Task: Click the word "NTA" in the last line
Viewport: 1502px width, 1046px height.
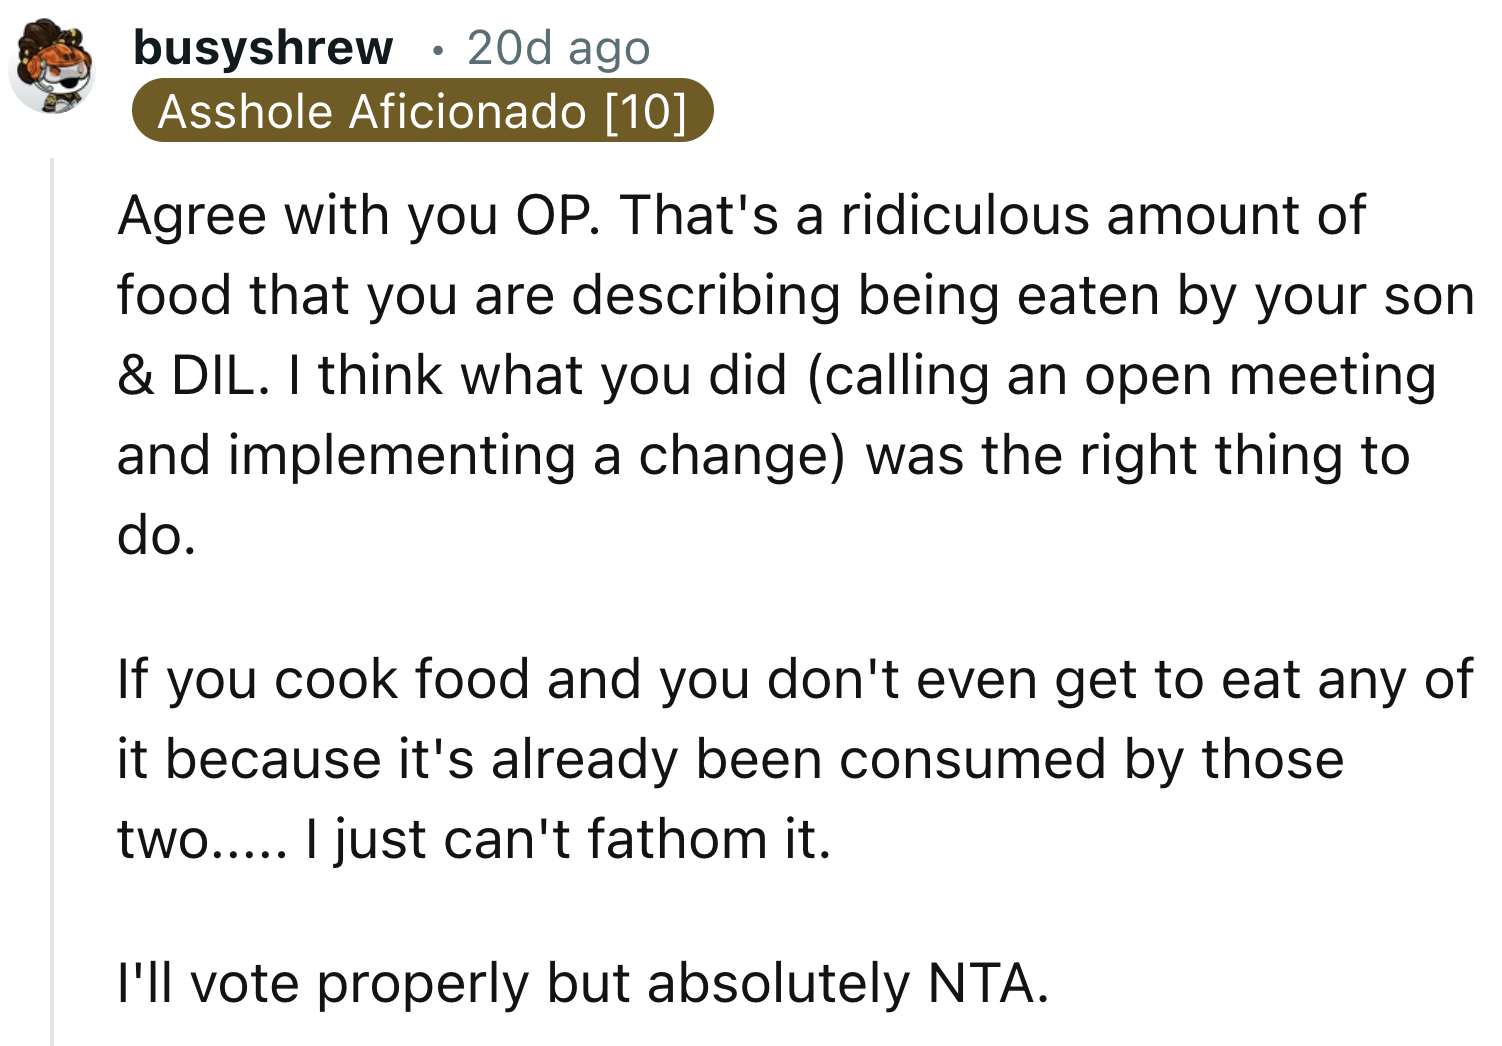Action: [988, 982]
